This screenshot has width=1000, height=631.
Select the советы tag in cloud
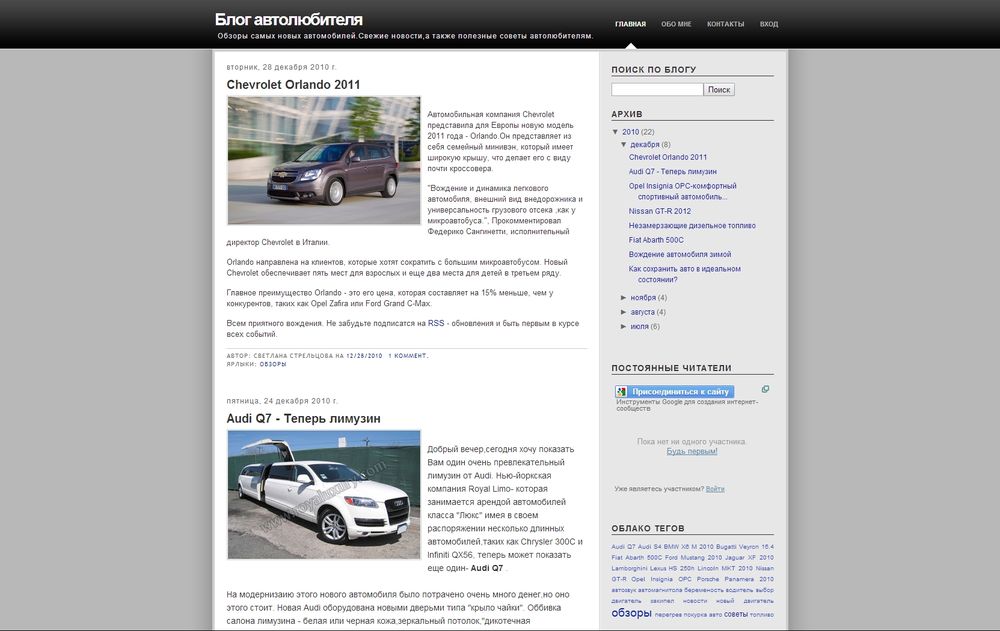coord(735,614)
